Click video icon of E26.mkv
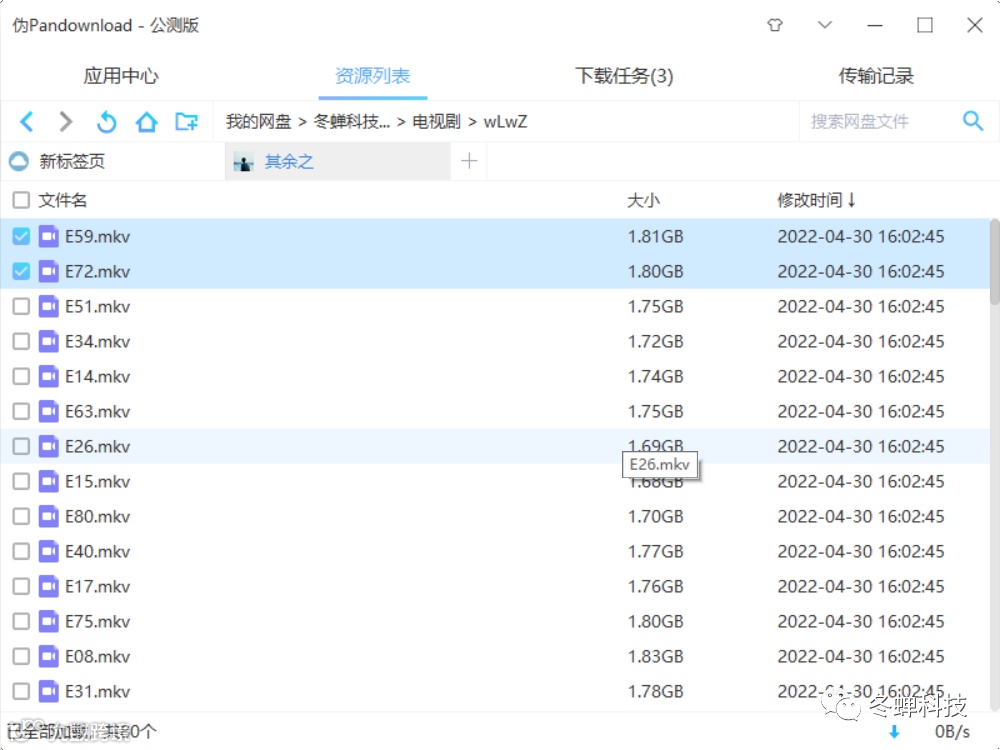Screen dimensions: 1000x750 coord(48,446)
